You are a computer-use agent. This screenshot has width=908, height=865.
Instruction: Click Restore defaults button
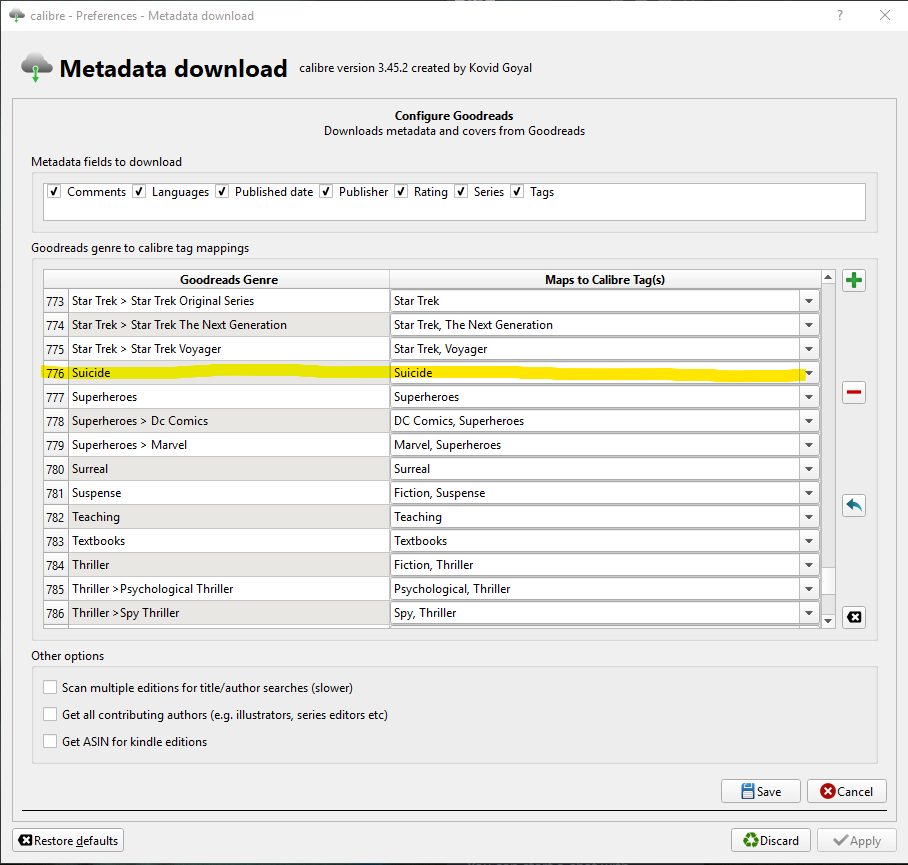tap(68, 841)
